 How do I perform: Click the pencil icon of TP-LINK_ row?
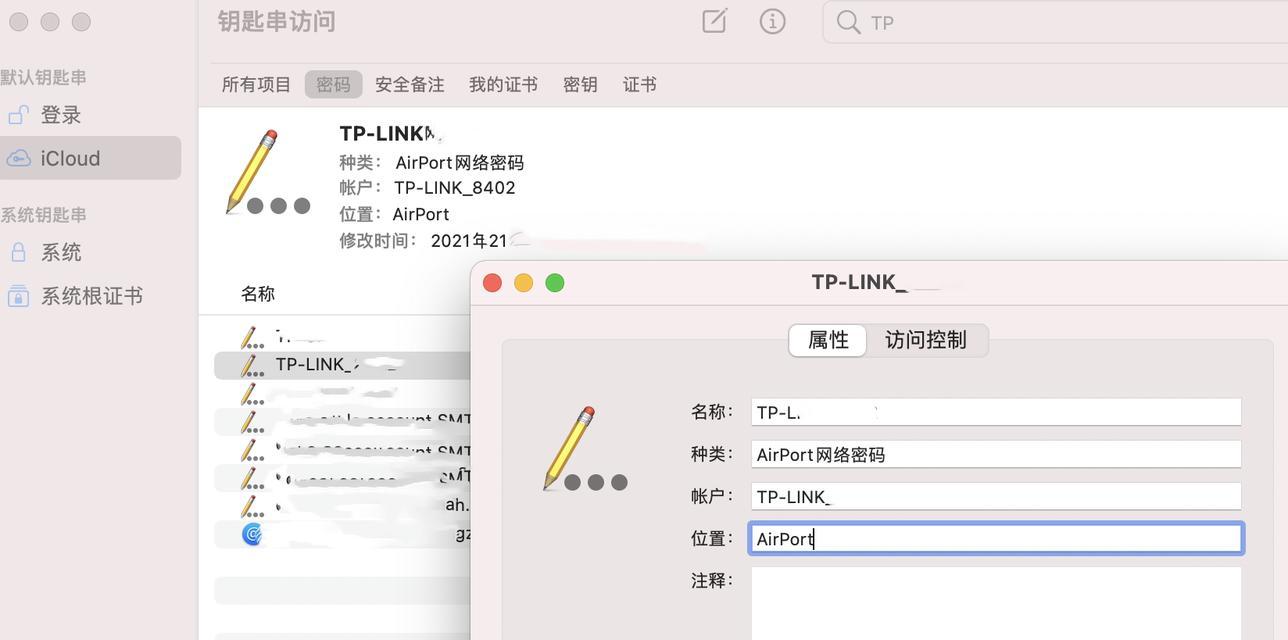pos(252,365)
